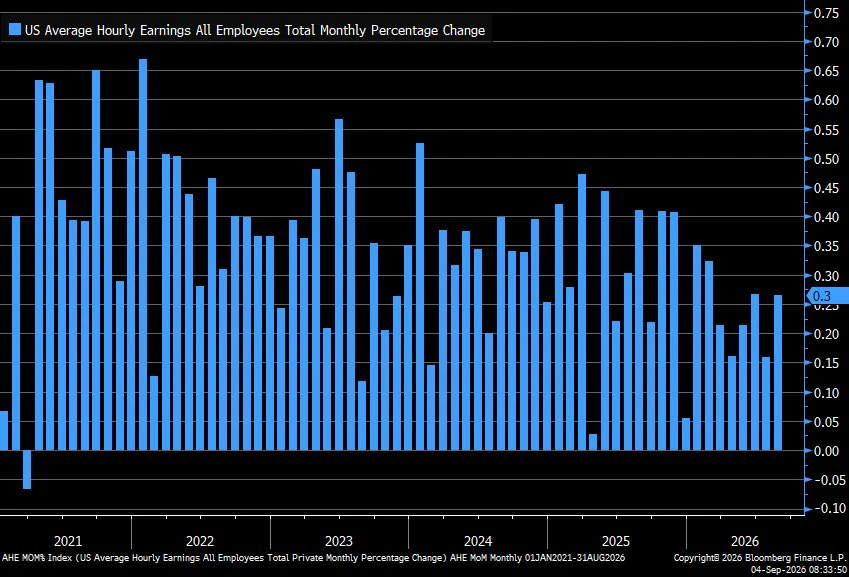Click the 2021 year label

click(68, 541)
